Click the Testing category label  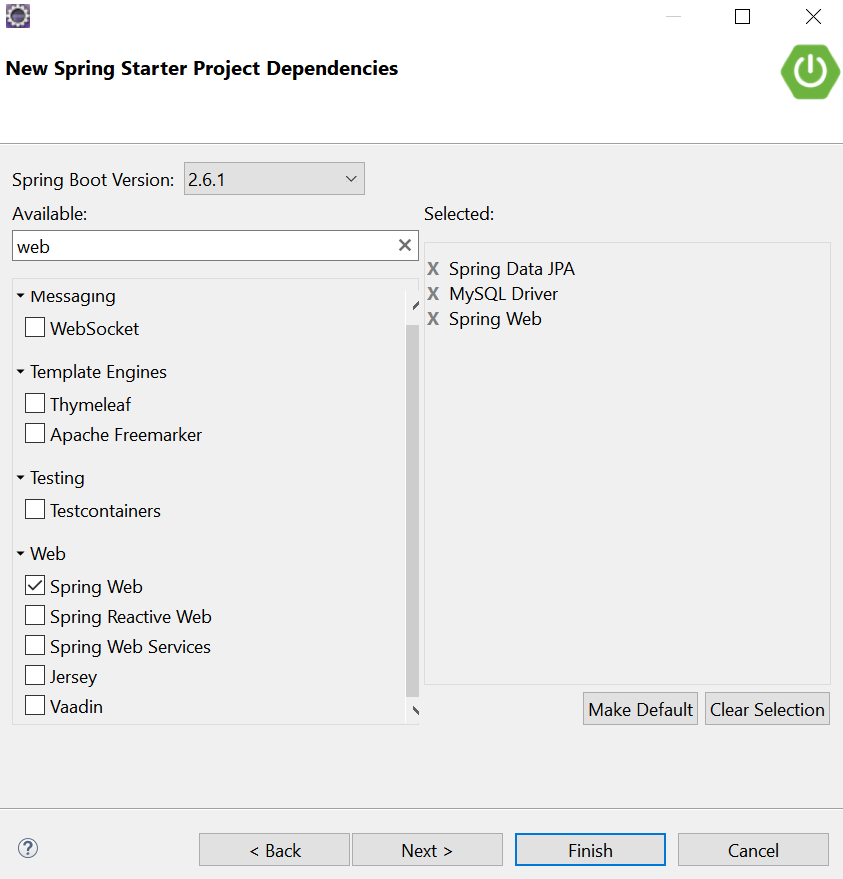click(x=57, y=478)
